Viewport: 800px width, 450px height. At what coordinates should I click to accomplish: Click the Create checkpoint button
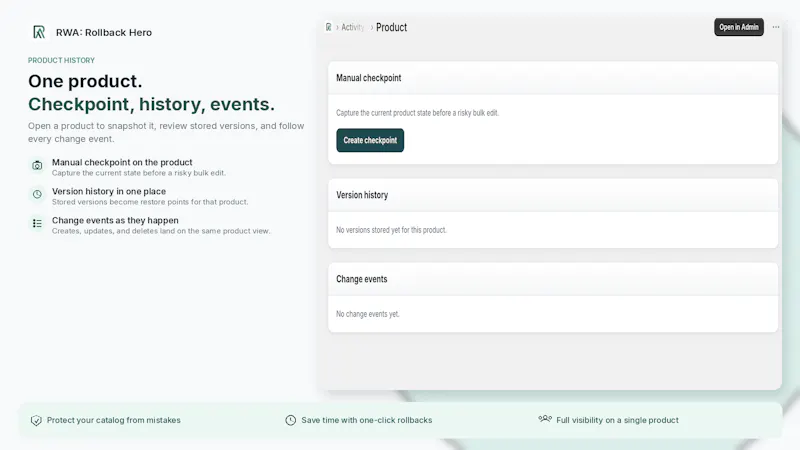(370, 140)
